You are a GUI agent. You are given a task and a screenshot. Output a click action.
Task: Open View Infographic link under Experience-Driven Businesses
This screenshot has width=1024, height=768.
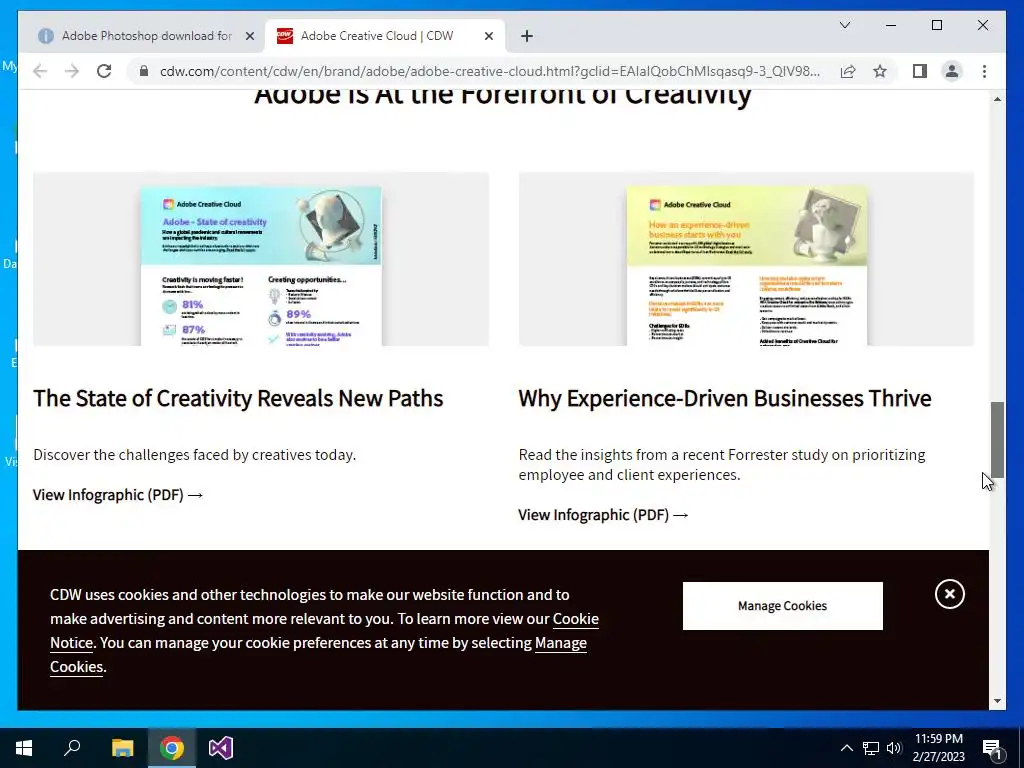point(603,515)
